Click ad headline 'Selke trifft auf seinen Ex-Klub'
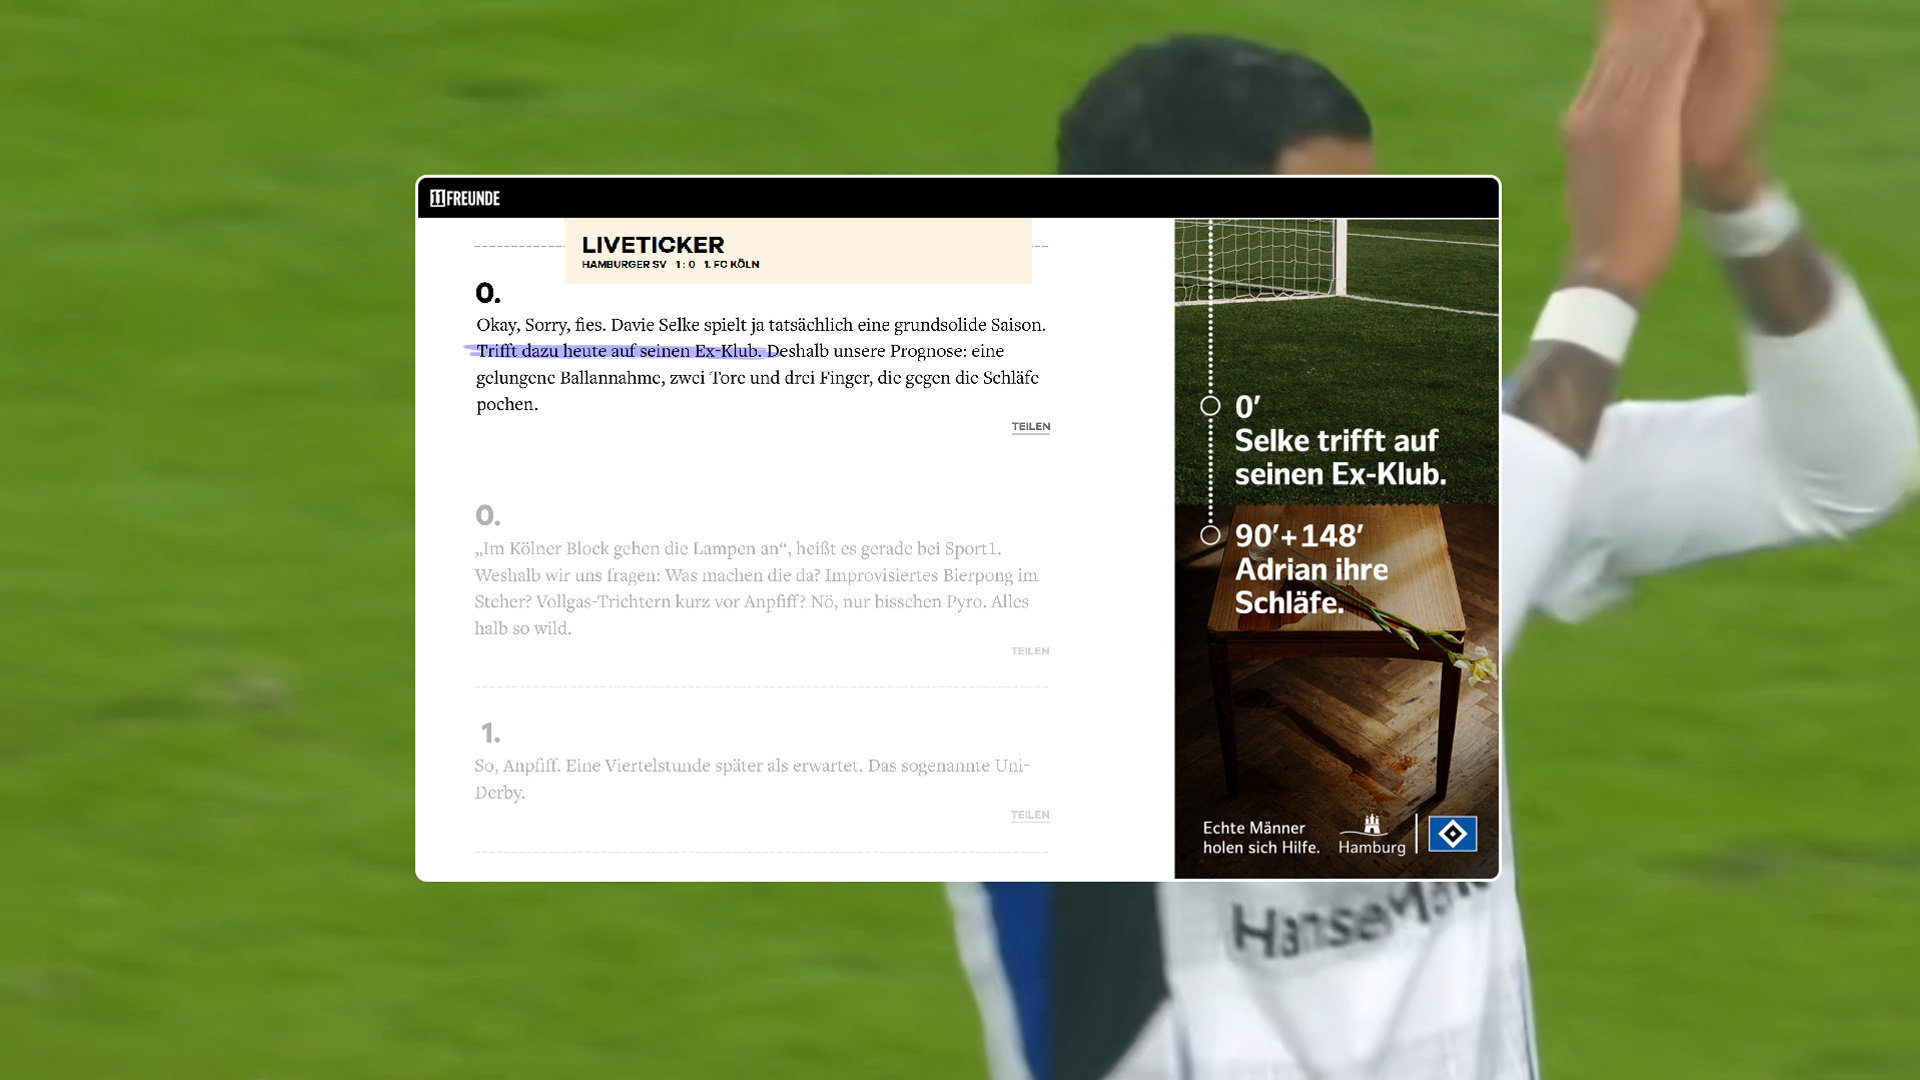The width and height of the screenshot is (1920, 1080). (1340, 457)
